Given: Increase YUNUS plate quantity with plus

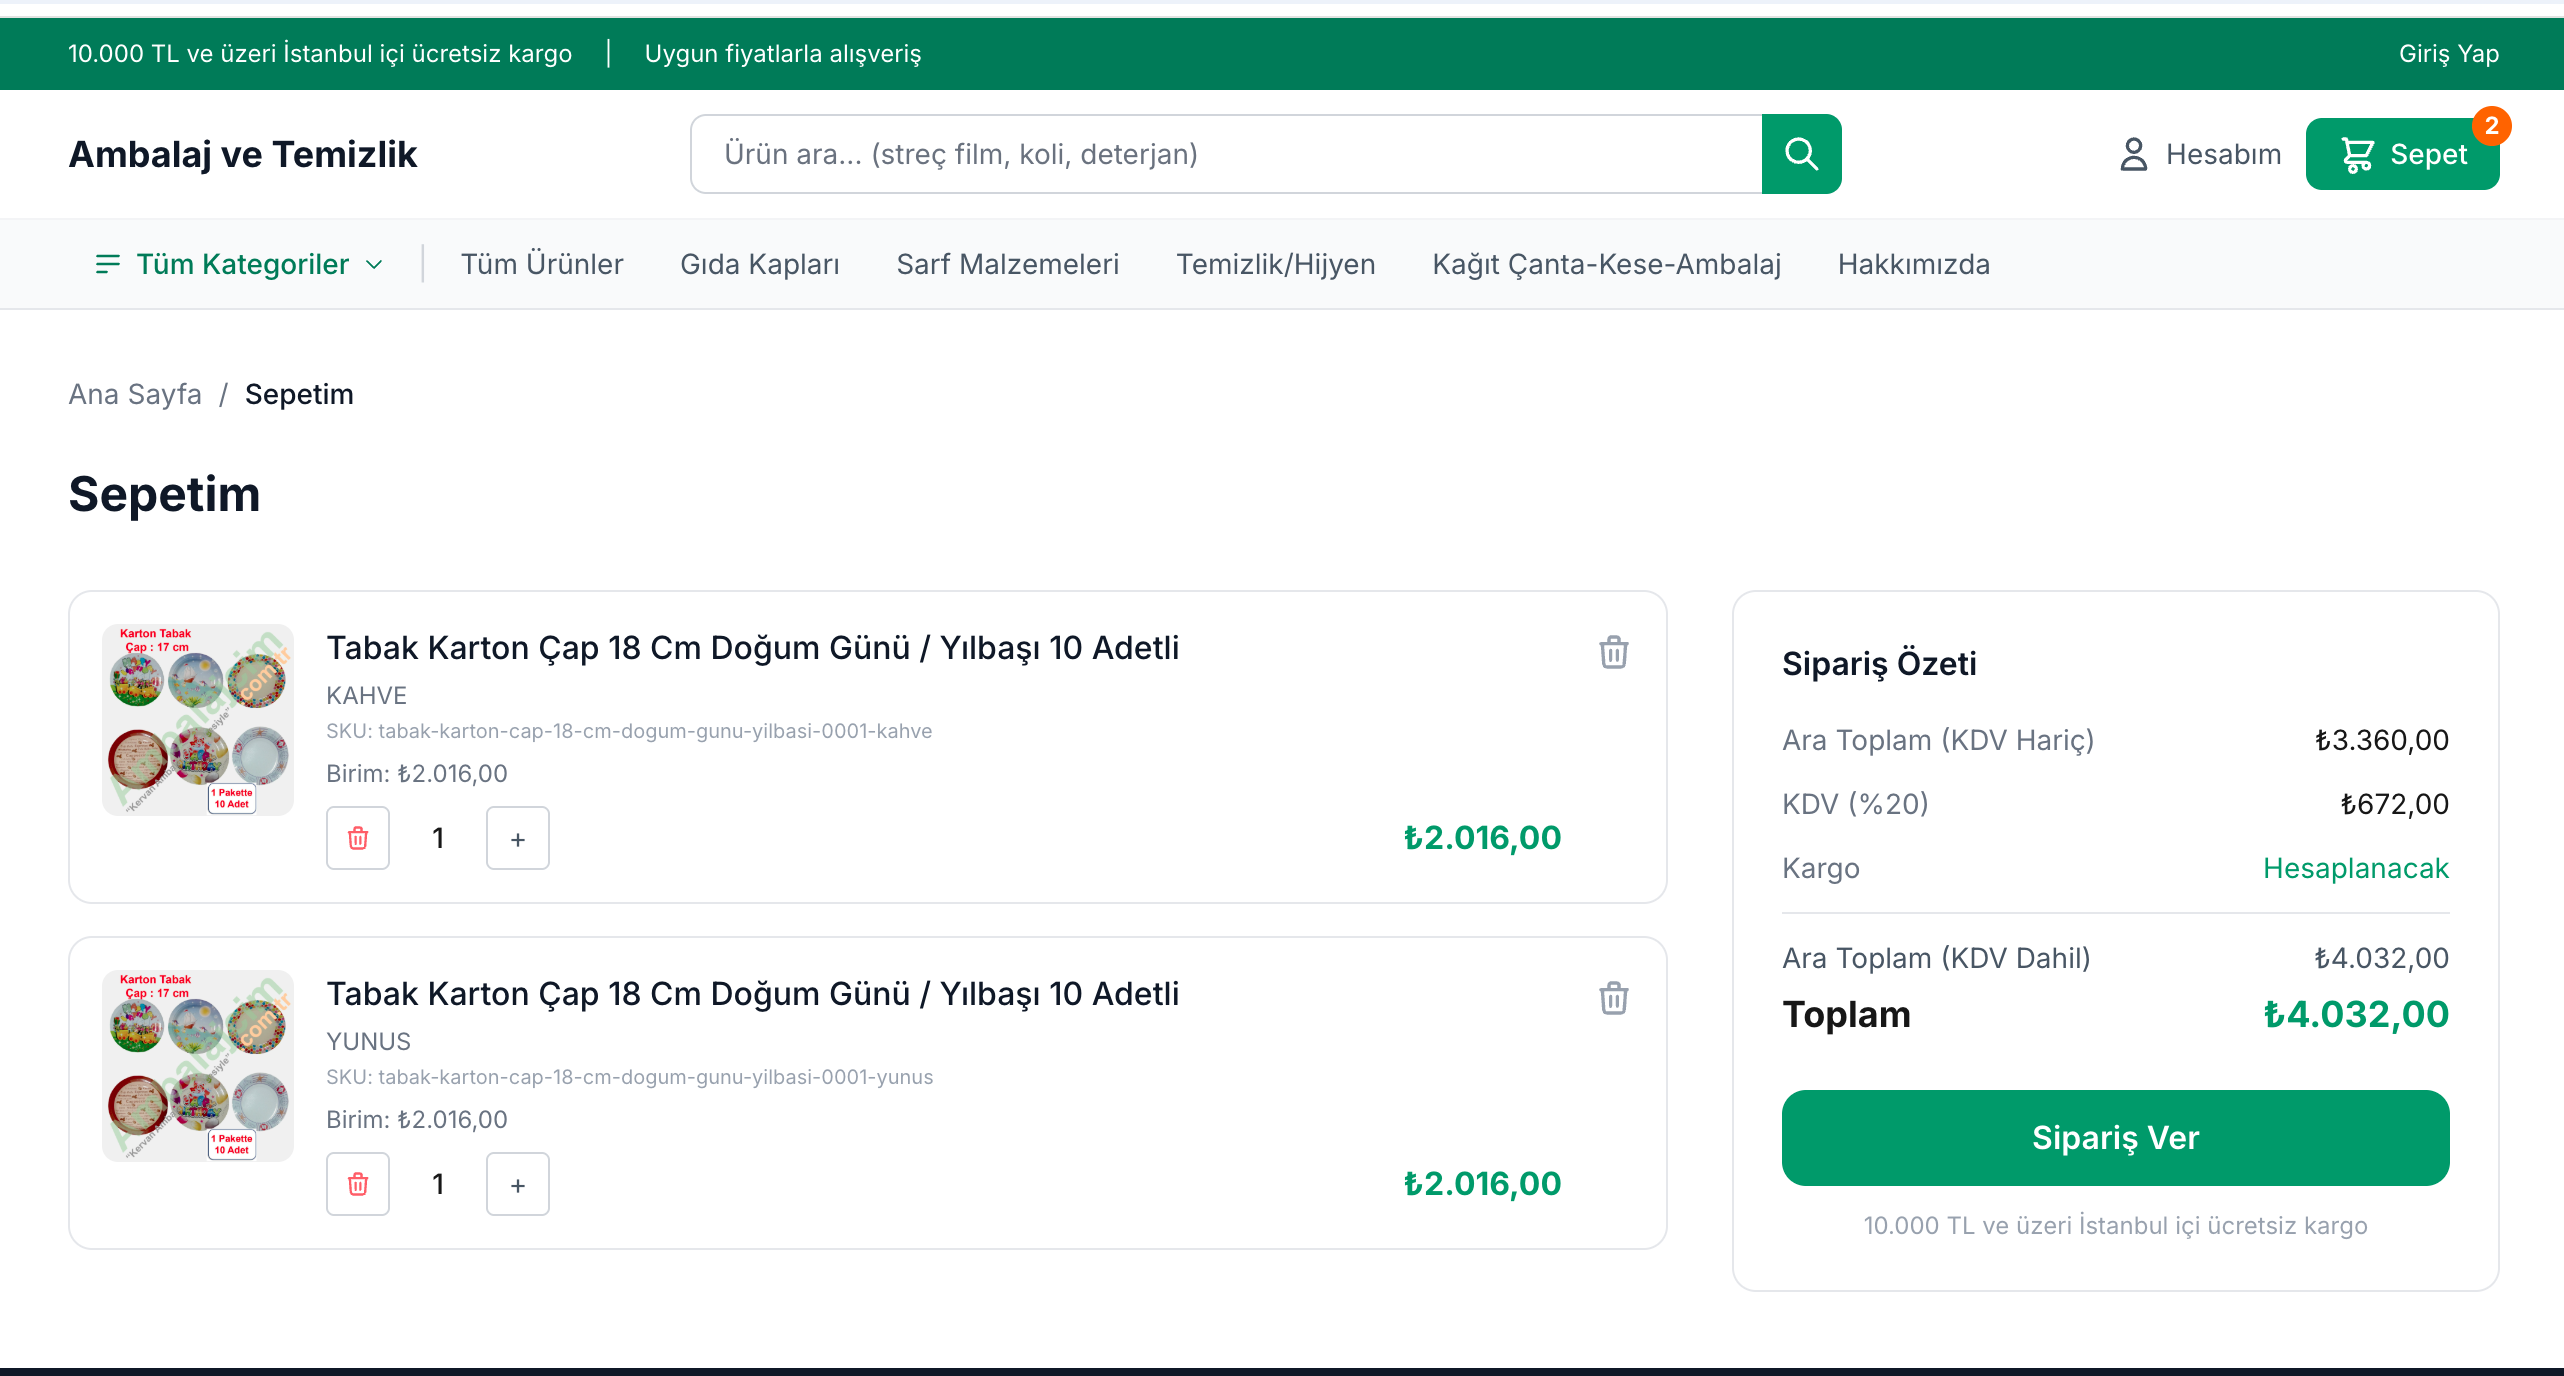Looking at the screenshot, I should pyautogui.click(x=517, y=1184).
